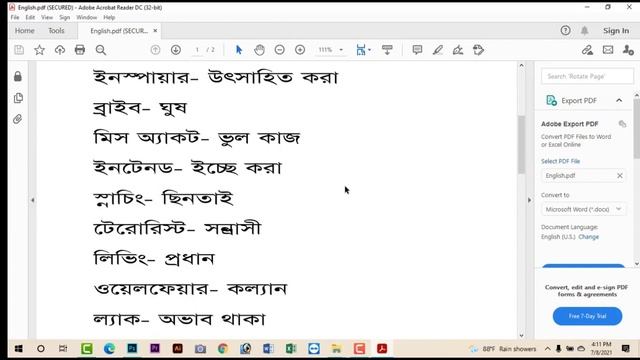Open the Convert to Microsoft Word dropdown
Screen dimensions: 640x360
(x=583, y=209)
